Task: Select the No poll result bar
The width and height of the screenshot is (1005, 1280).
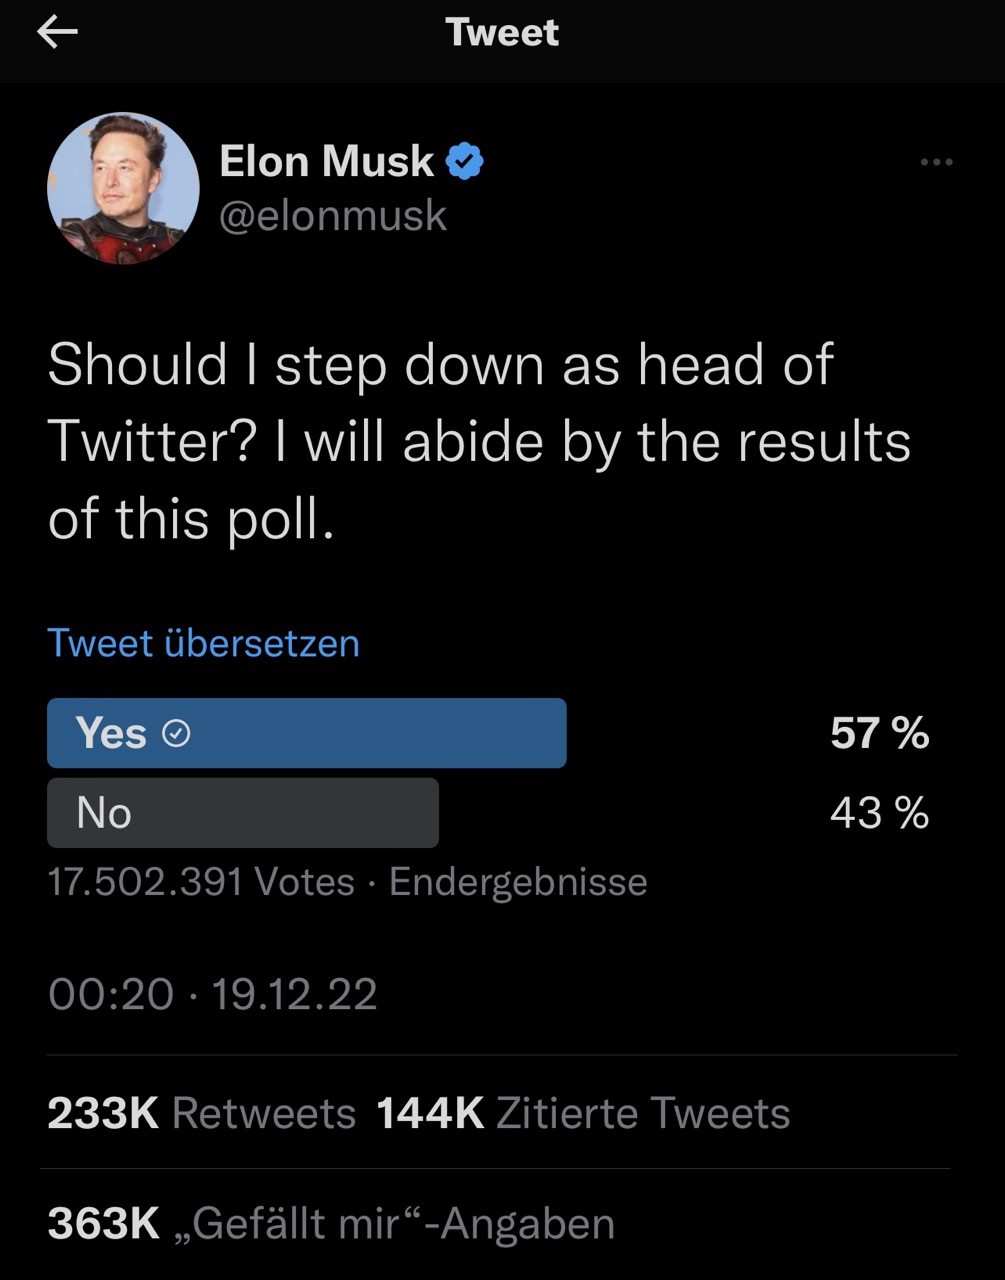Action: (242, 813)
